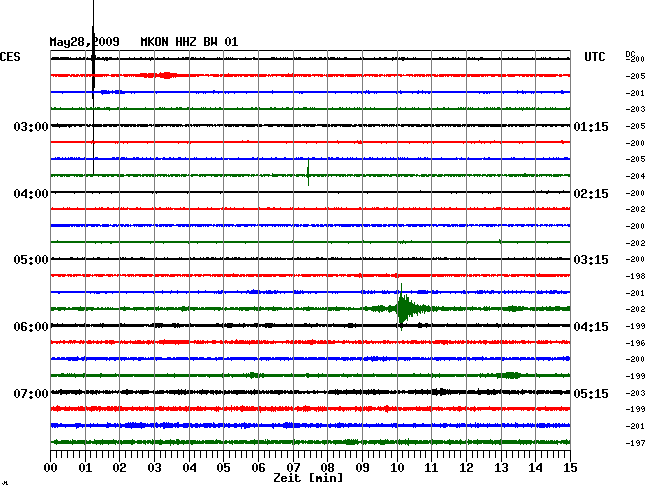Click minute 02 on the time axis
650x494 pixels.
[119, 468]
